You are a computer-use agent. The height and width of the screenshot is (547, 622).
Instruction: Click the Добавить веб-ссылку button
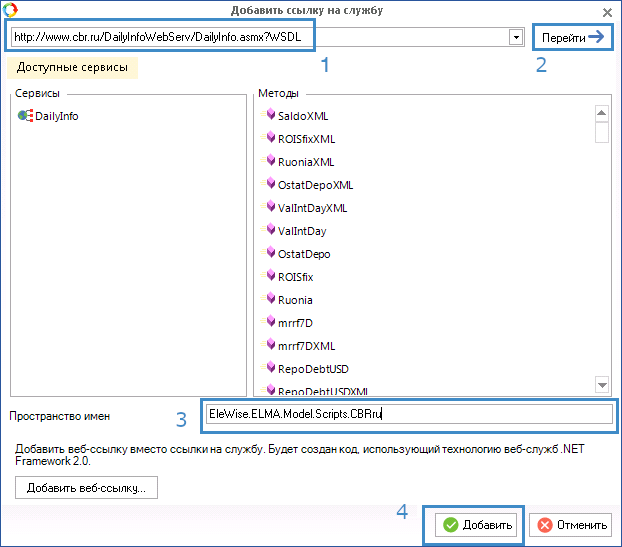pyautogui.click(x=86, y=488)
